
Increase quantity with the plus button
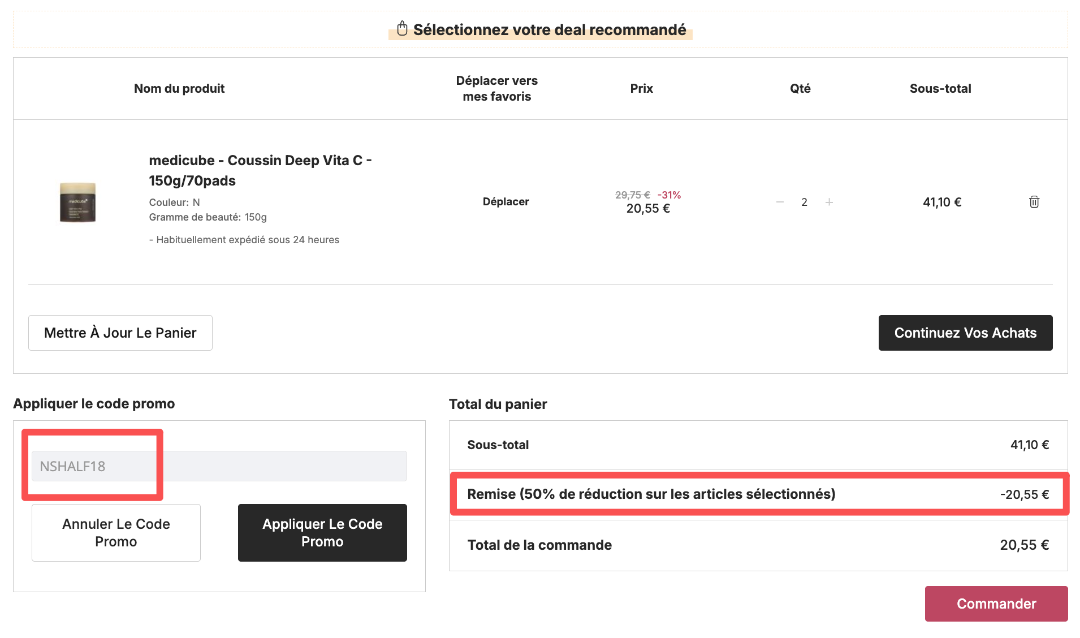(829, 202)
